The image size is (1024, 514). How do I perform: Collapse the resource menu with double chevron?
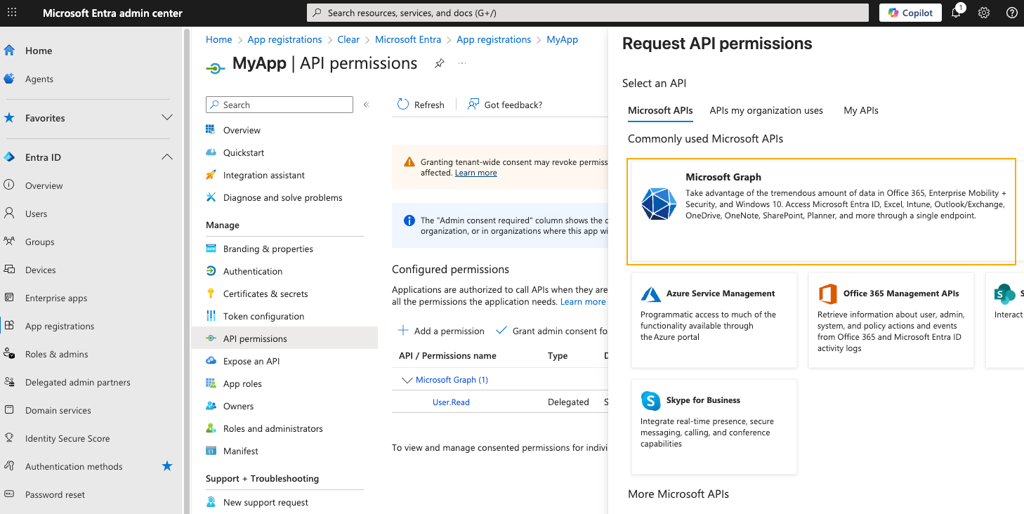tap(366, 104)
